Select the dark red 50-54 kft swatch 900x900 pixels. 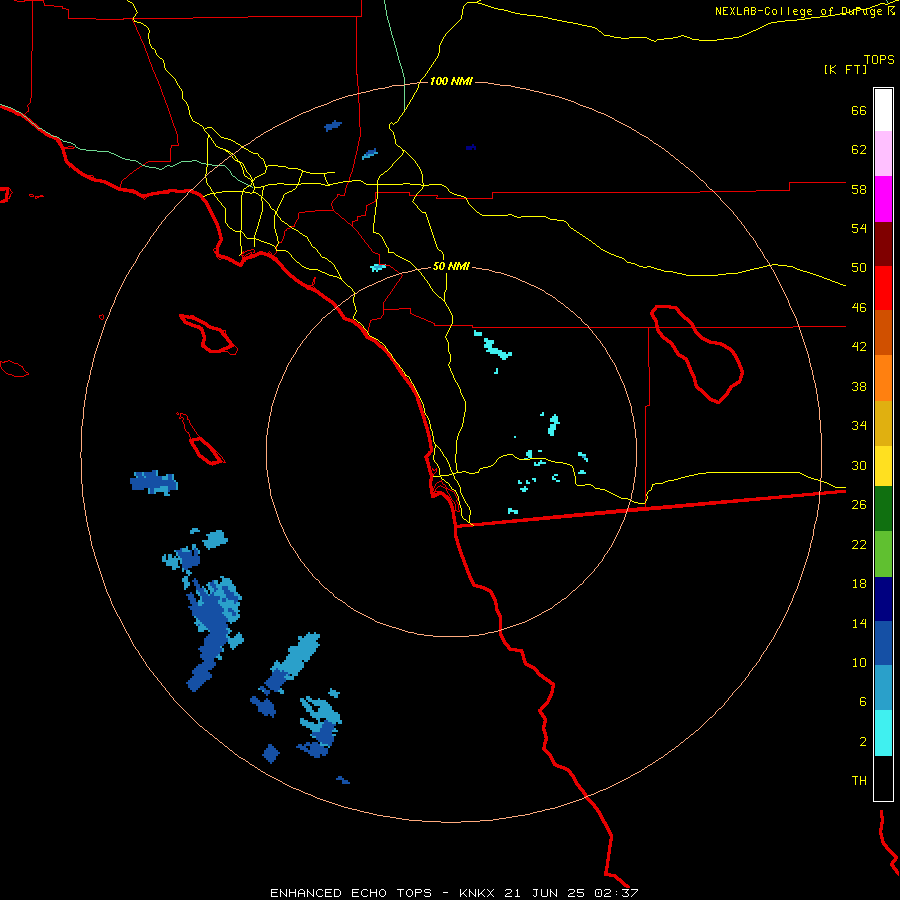point(883,243)
